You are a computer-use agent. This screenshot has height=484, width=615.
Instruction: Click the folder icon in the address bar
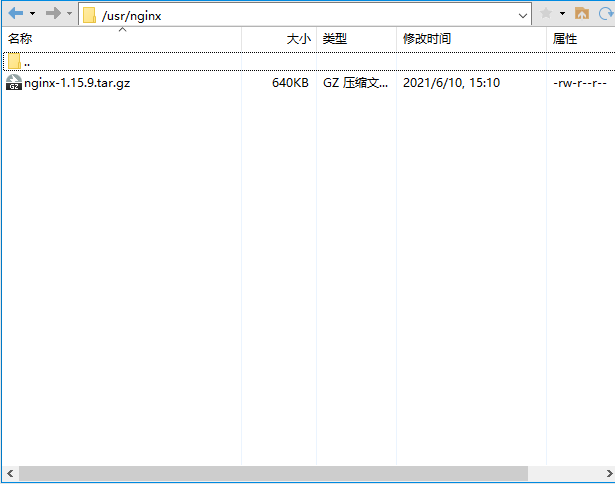(89, 16)
